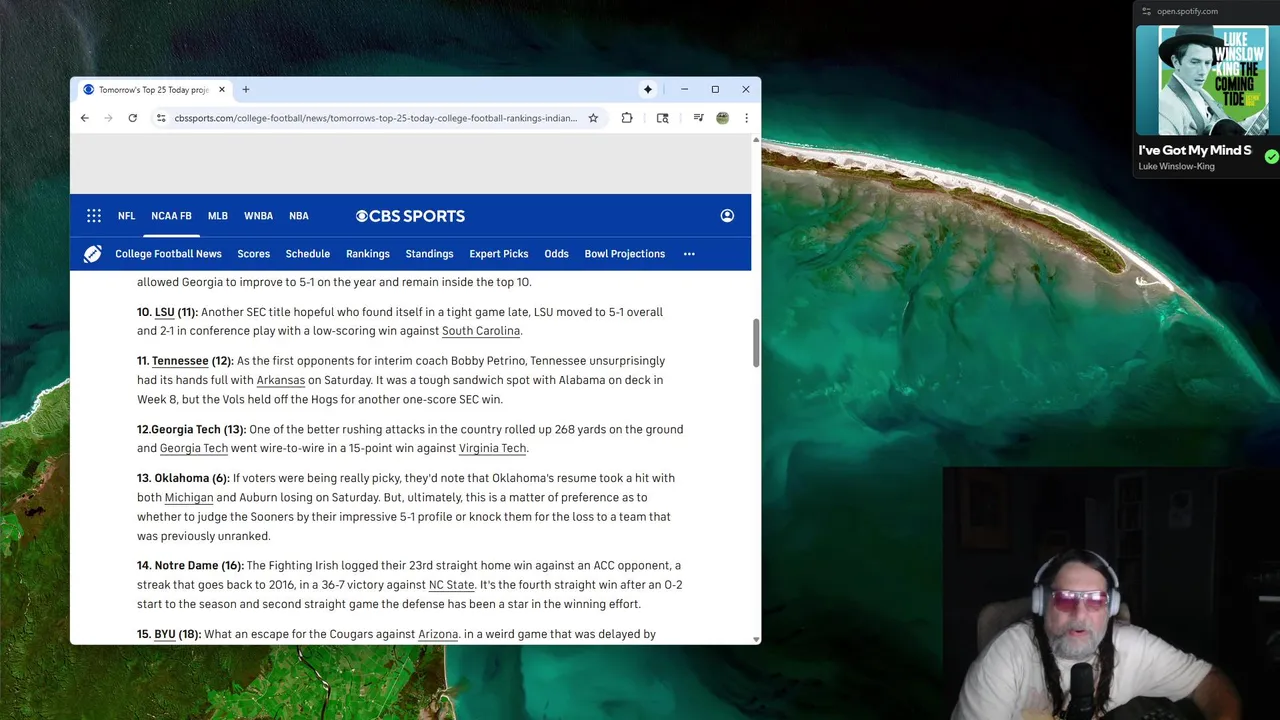Bookmark this page with the star icon

(x=593, y=118)
